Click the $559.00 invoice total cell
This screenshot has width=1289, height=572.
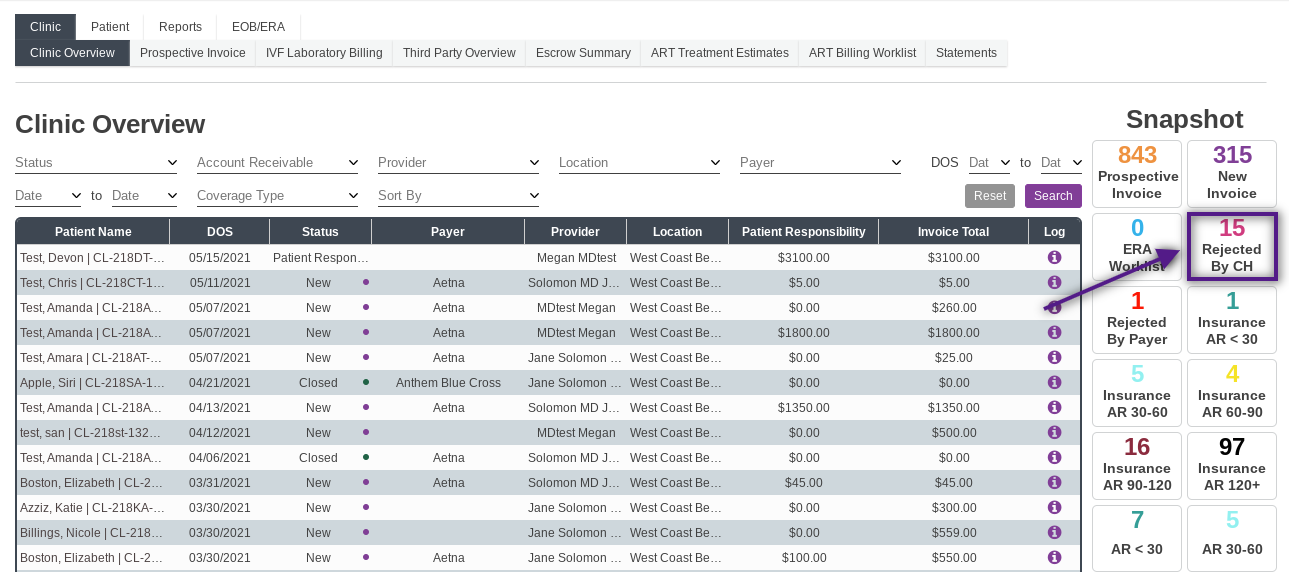point(954,533)
